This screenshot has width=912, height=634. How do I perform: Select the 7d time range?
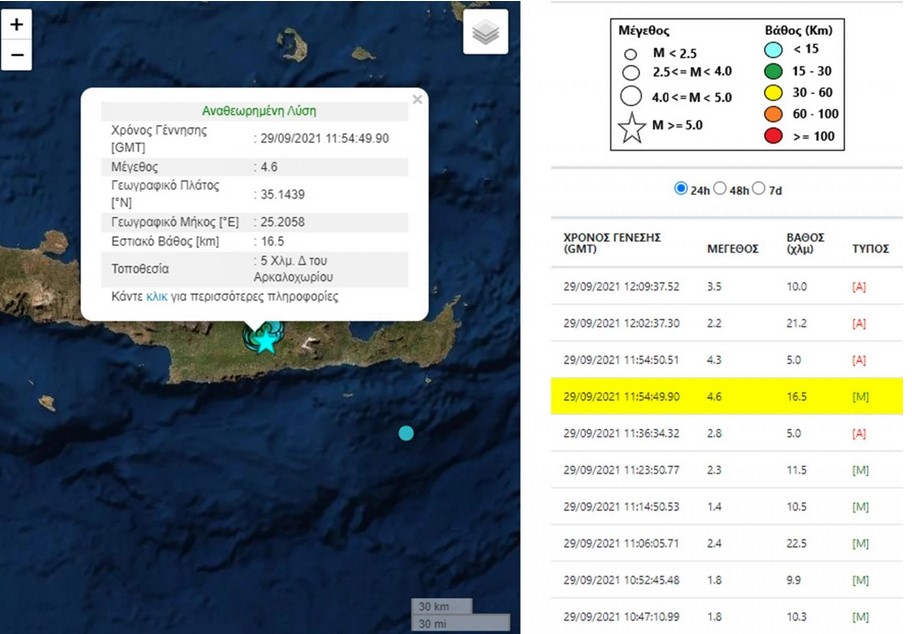tap(758, 188)
